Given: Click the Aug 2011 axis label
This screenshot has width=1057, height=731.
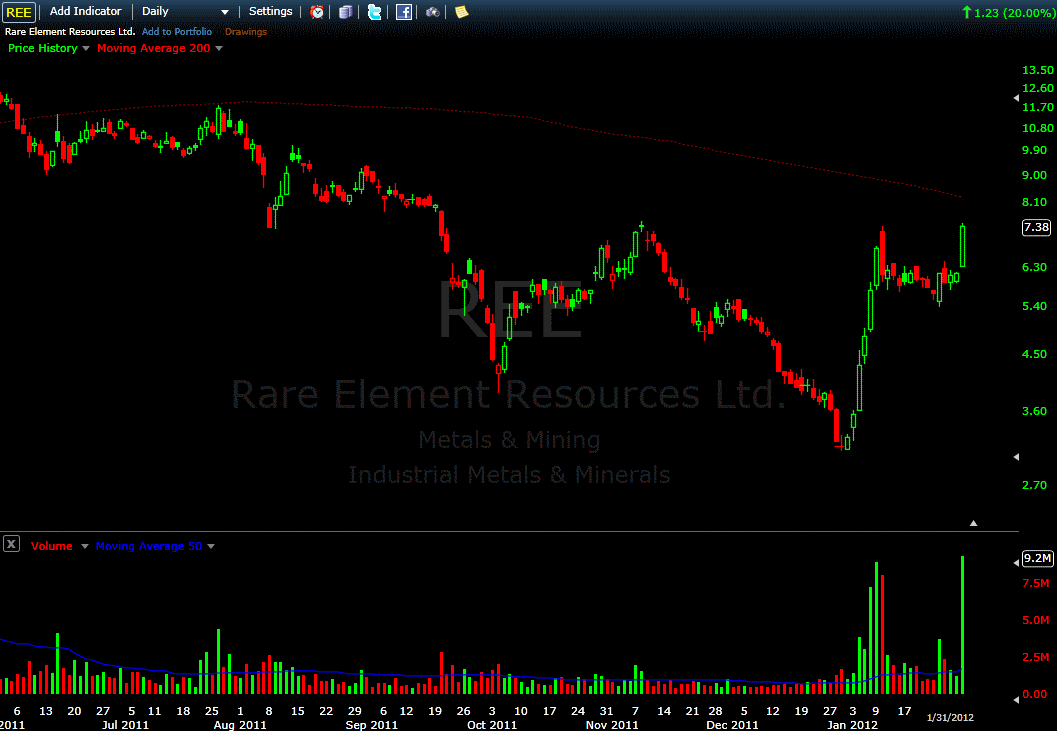Looking at the screenshot, I should pos(240,725).
